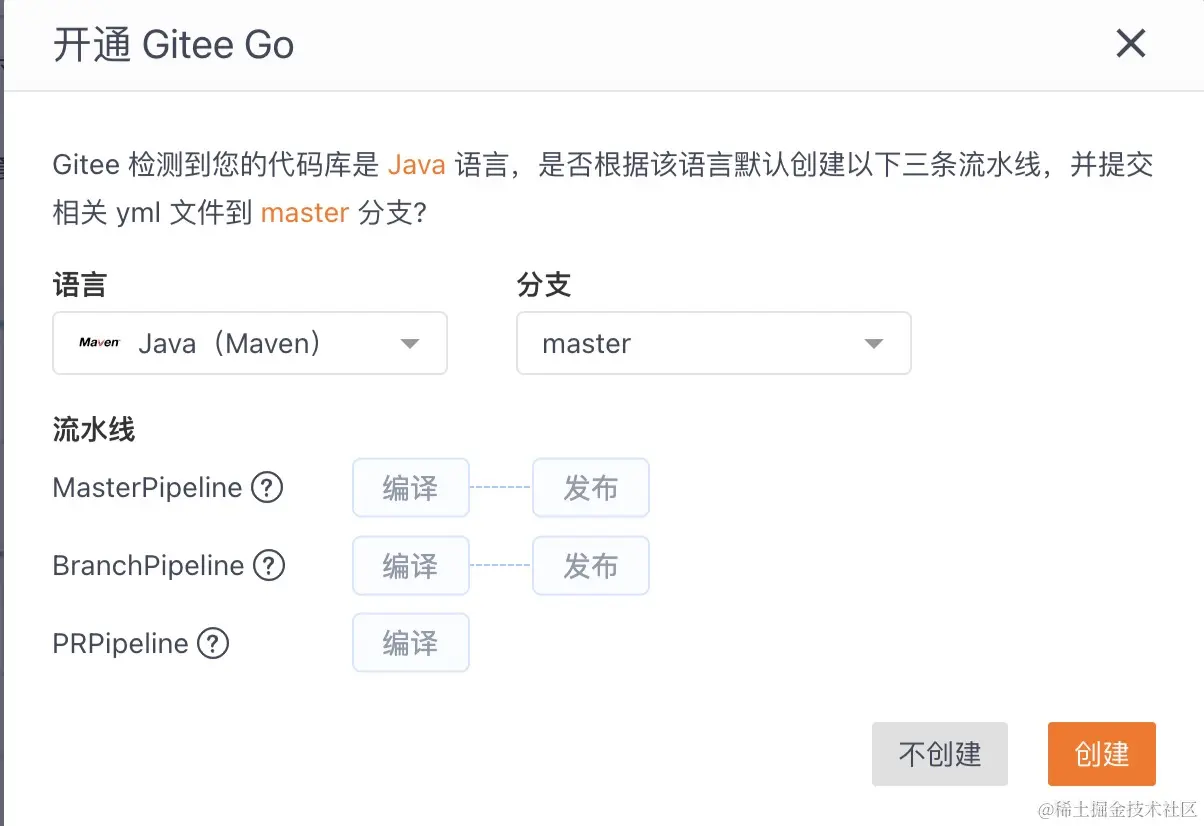This screenshot has height=826, width=1204.
Task: Click the 不创建 button
Action: (x=939, y=754)
